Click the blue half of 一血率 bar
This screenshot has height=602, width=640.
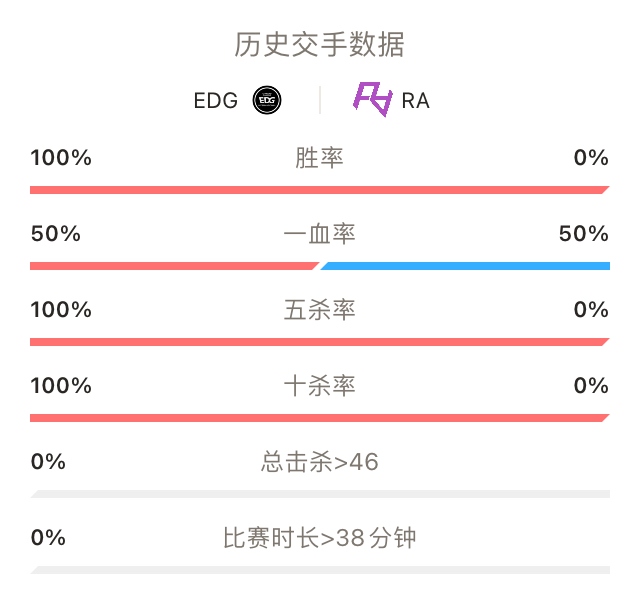(x=465, y=266)
